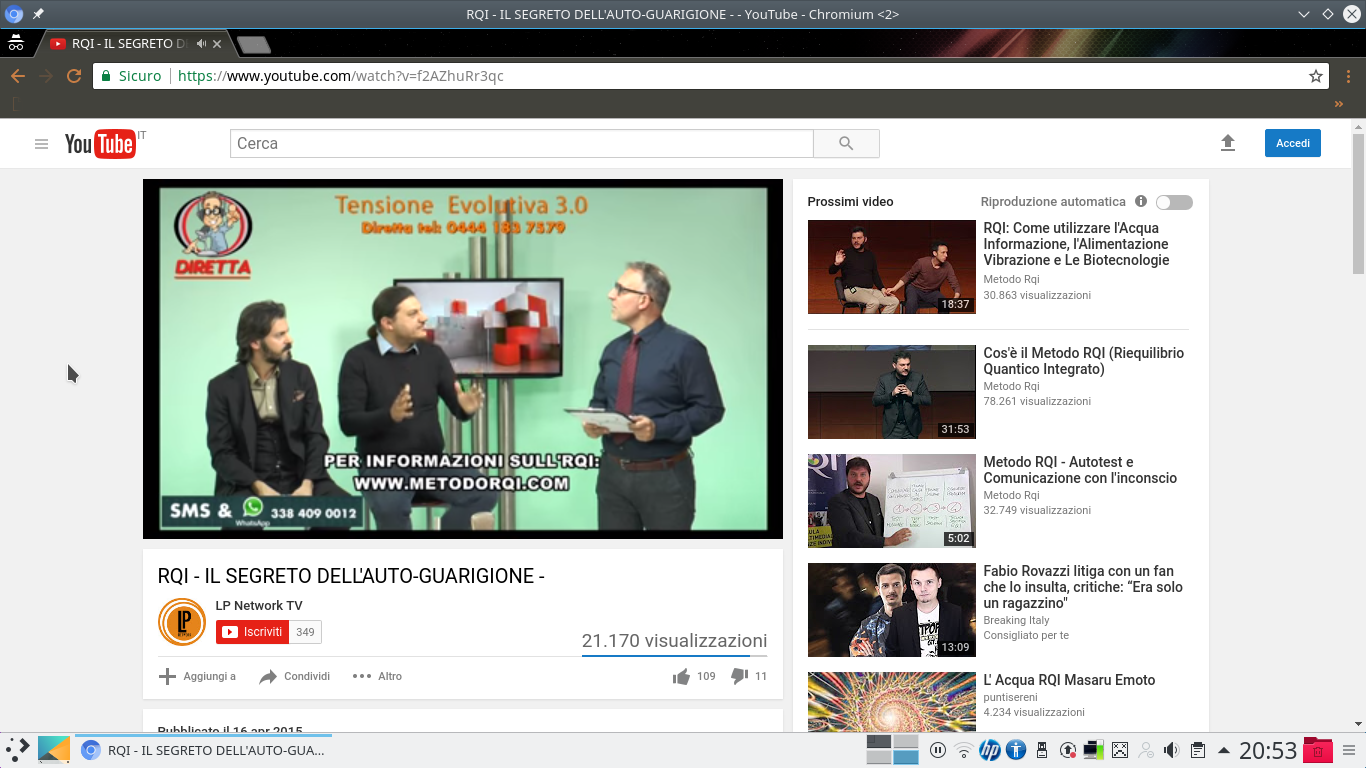Open the bookmarks overflow chevron
This screenshot has height=768, width=1366.
click(x=1339, y=103)
